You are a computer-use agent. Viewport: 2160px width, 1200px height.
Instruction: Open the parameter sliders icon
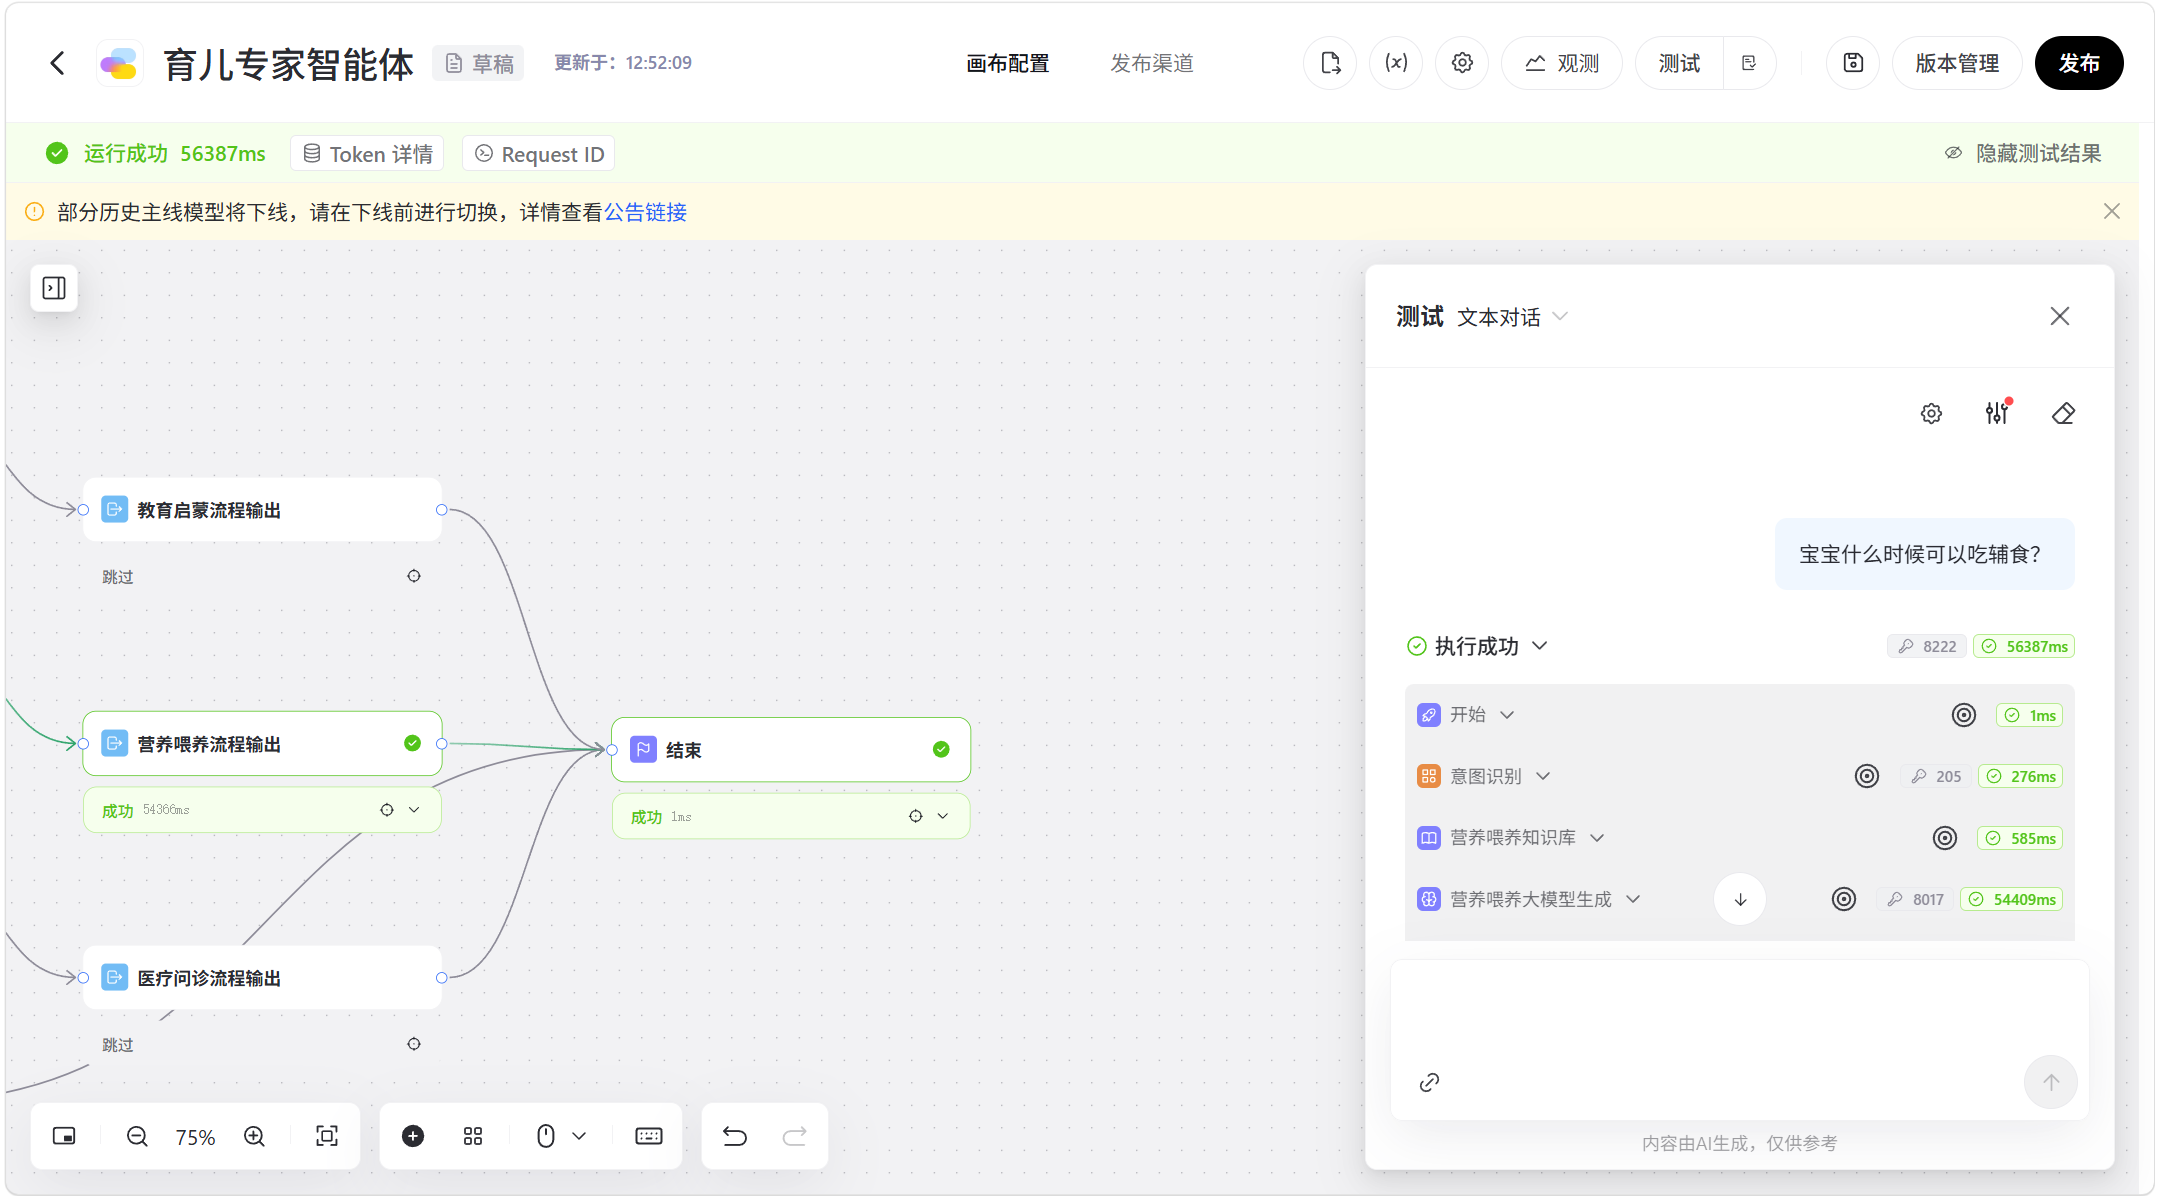[1997, 413]
